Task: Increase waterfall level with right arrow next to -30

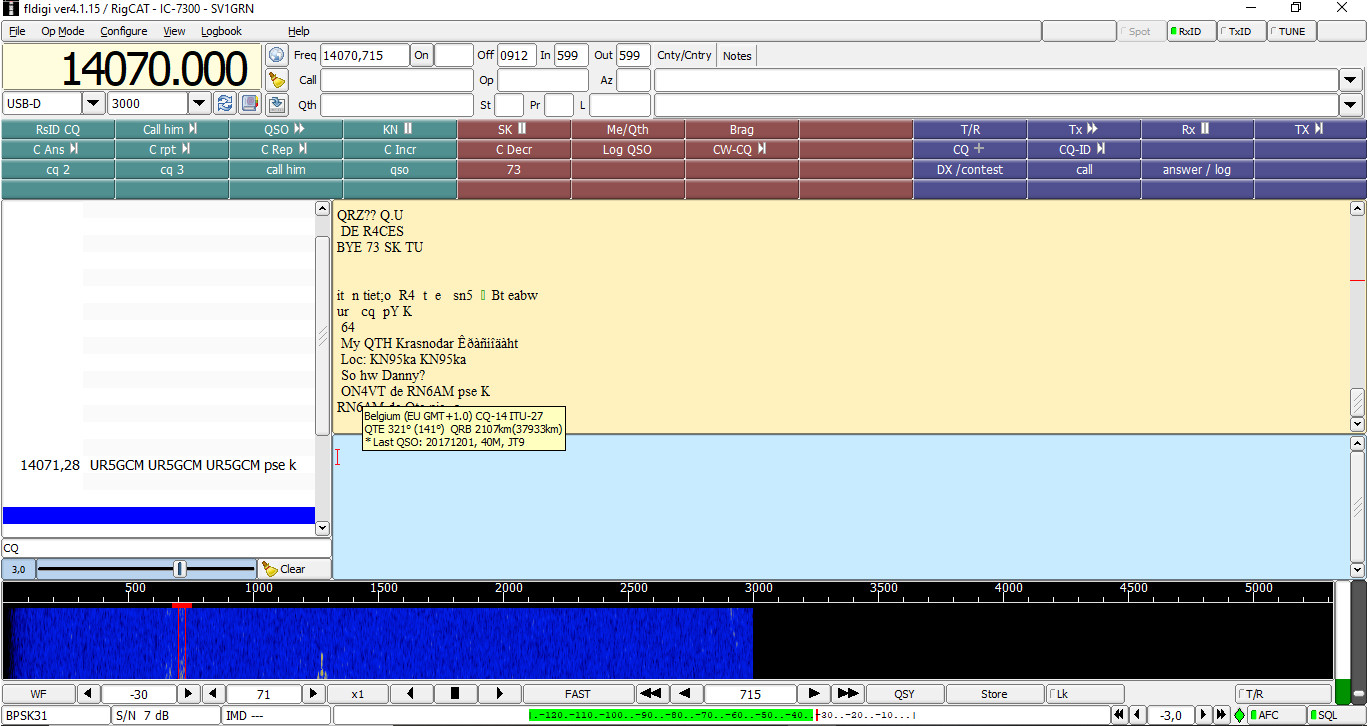Action: tap(188, 694)
